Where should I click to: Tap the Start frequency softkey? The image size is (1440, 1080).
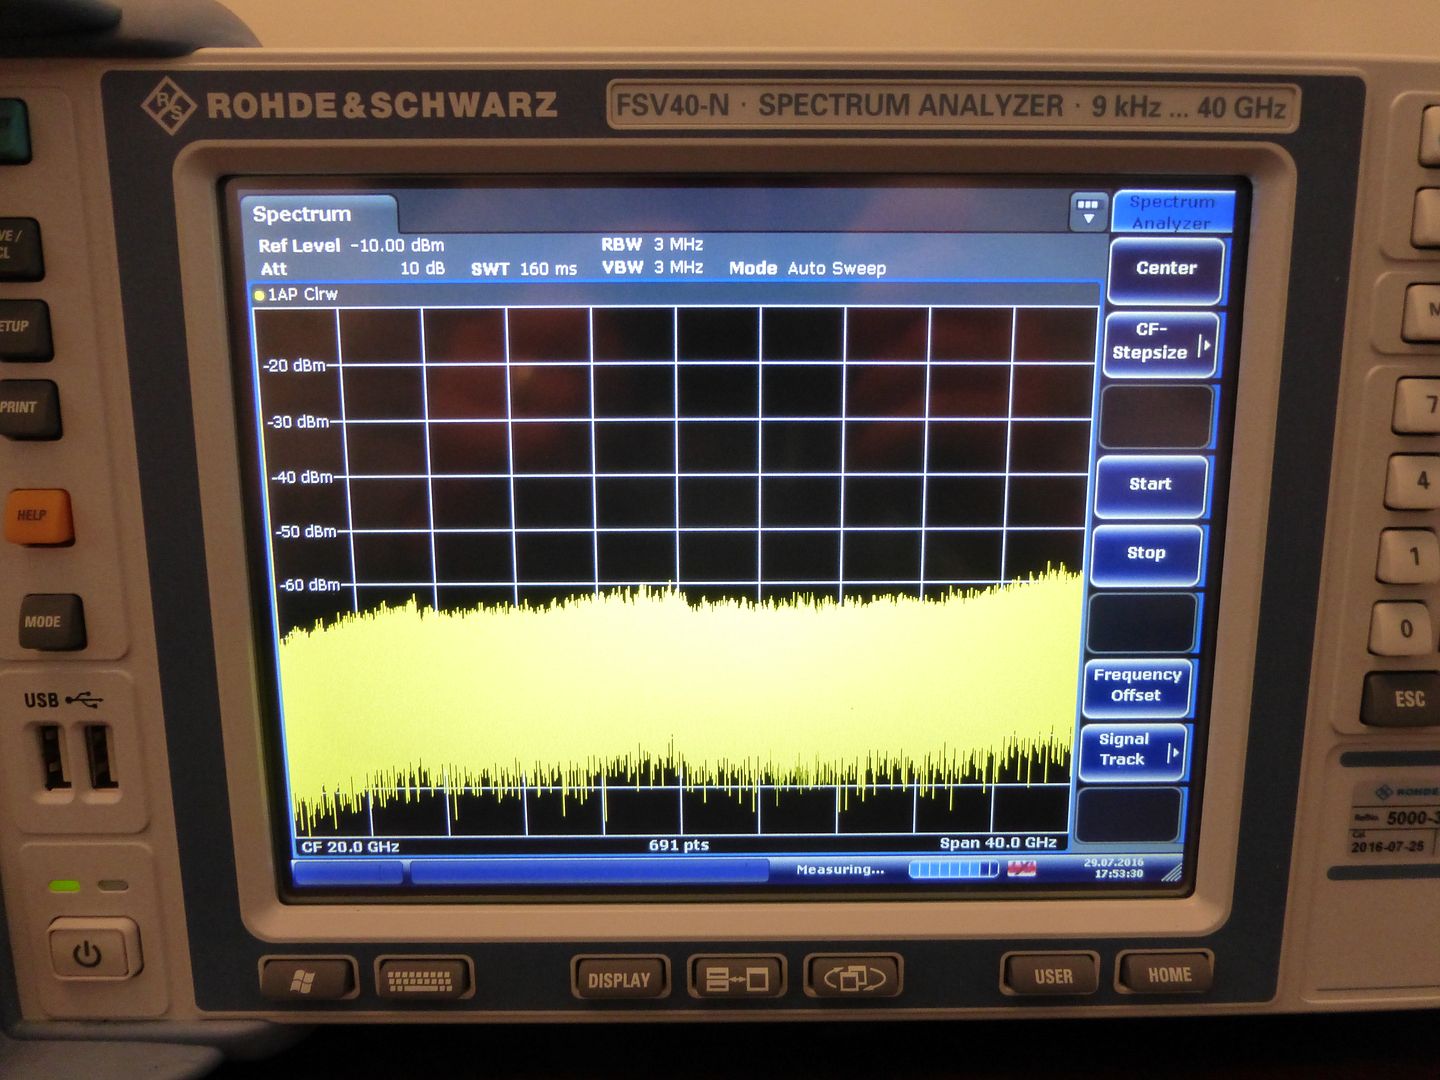tap(1151, 485)
